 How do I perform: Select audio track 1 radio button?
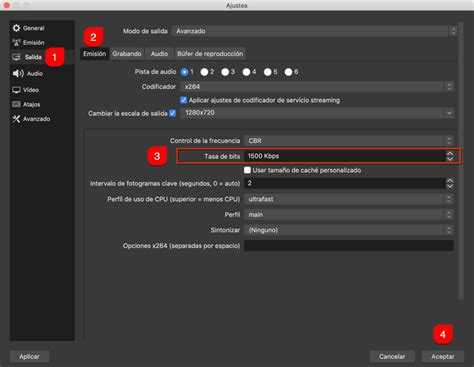[x=184, y=72]
